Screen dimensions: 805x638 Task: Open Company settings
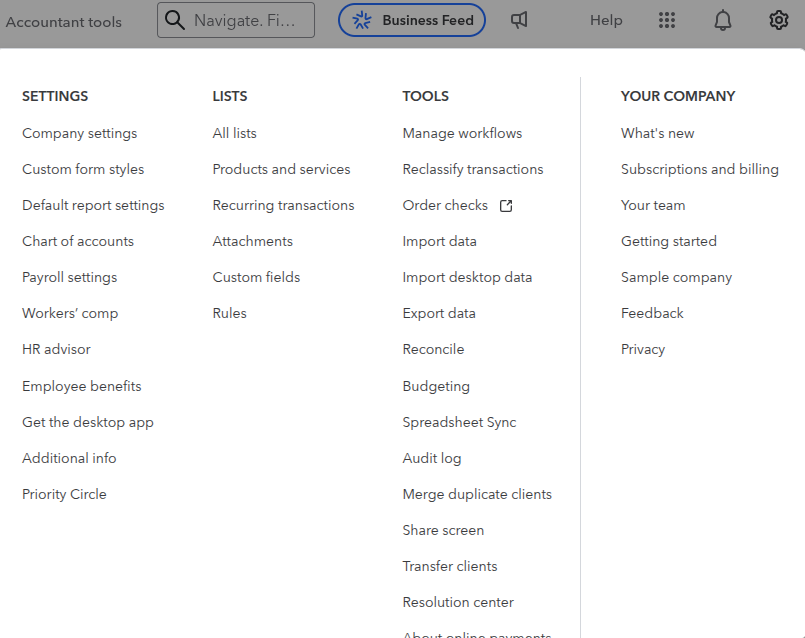pos(79,133)
